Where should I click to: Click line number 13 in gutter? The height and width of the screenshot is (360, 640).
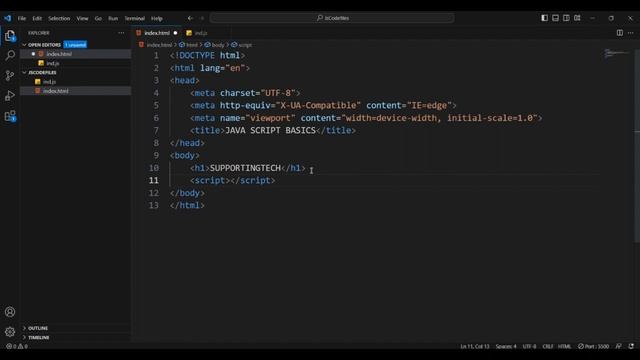153,205
